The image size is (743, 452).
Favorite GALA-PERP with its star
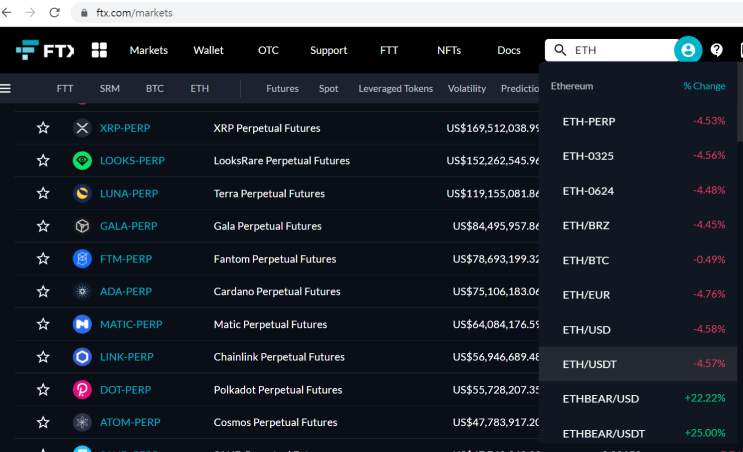(43, 226)
